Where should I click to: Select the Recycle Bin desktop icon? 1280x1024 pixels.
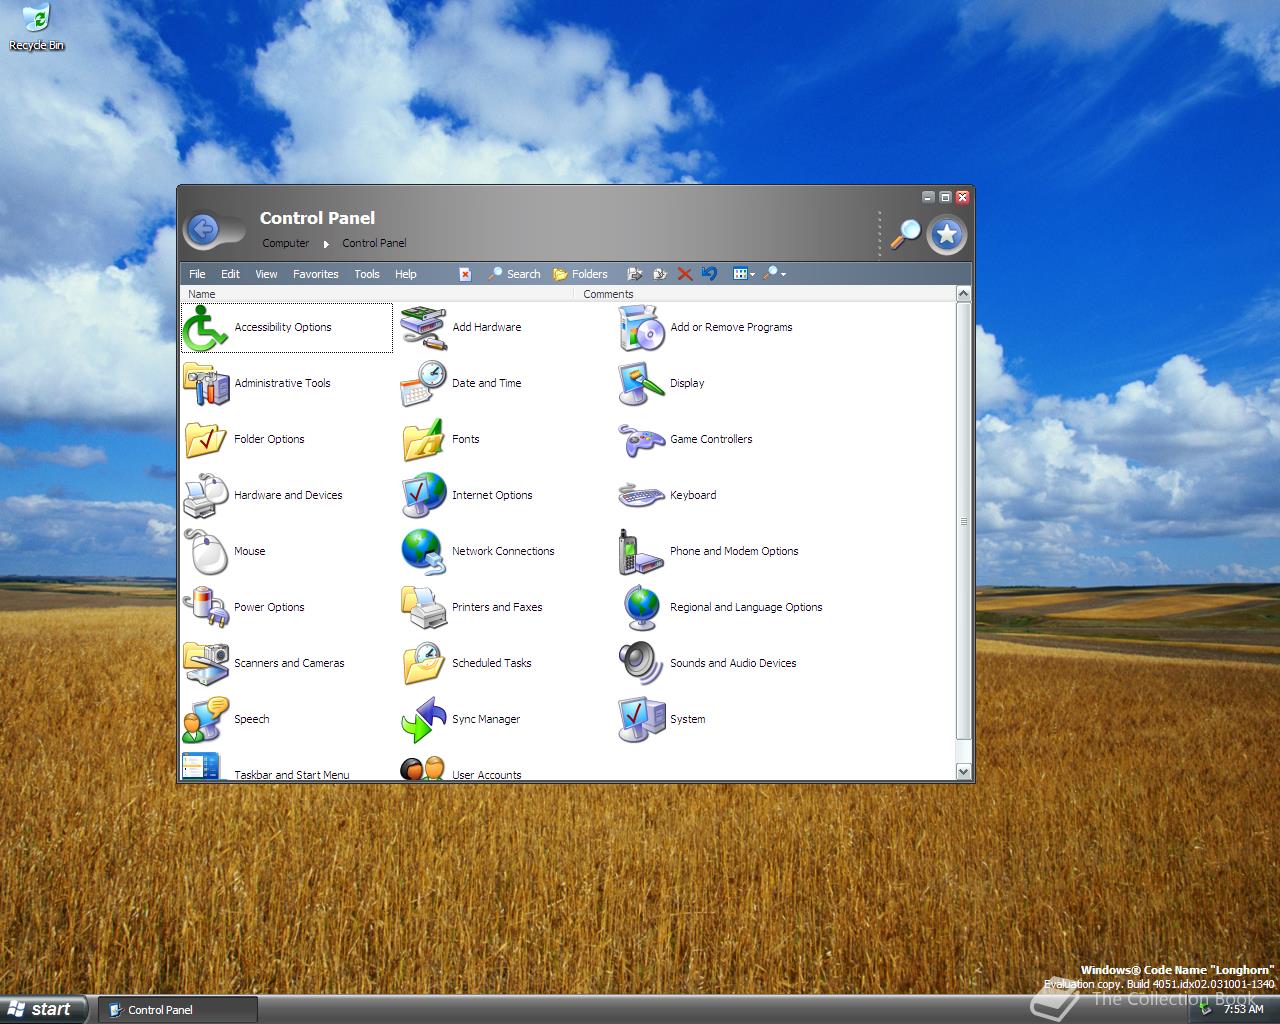36,27
